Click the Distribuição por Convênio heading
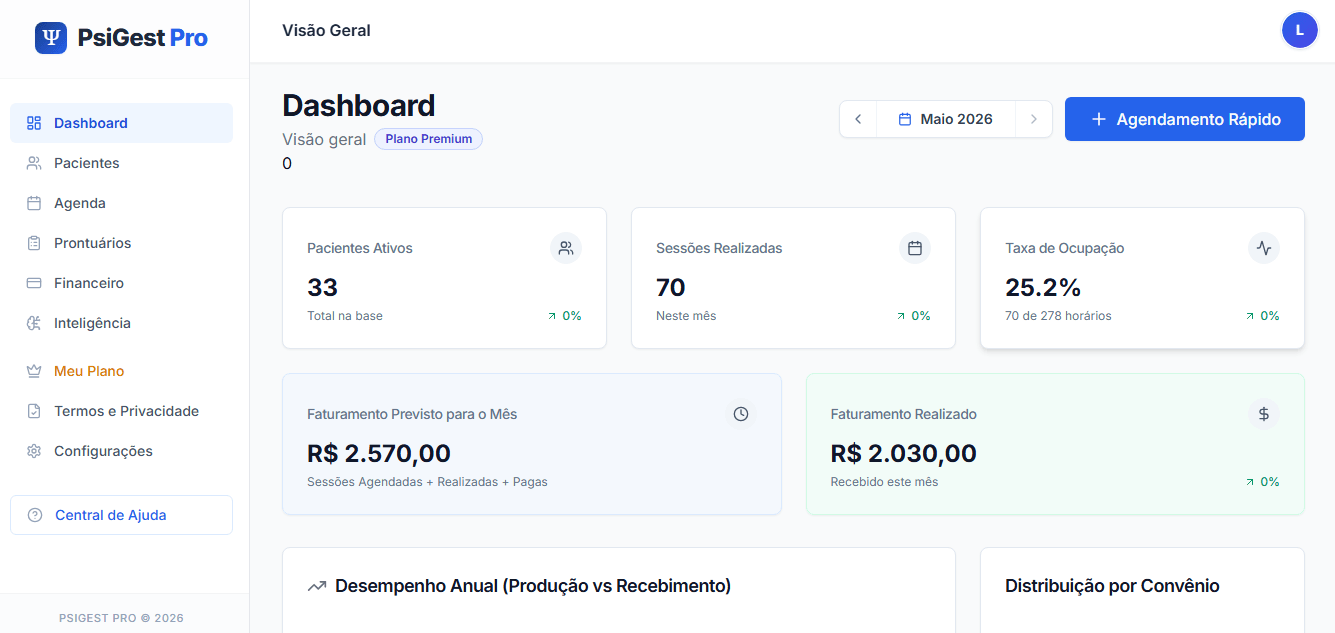Viewport: 1335px width, 633px height. point(1112,586)
